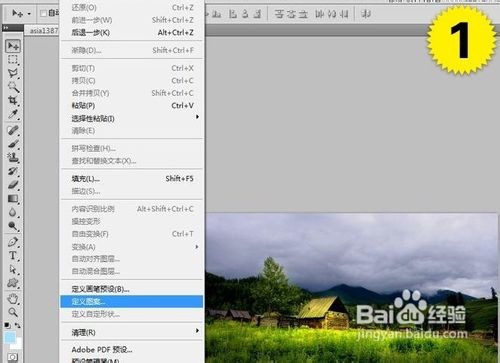Swap foreground and background colors
500x363 pixels.
[18, 325]
